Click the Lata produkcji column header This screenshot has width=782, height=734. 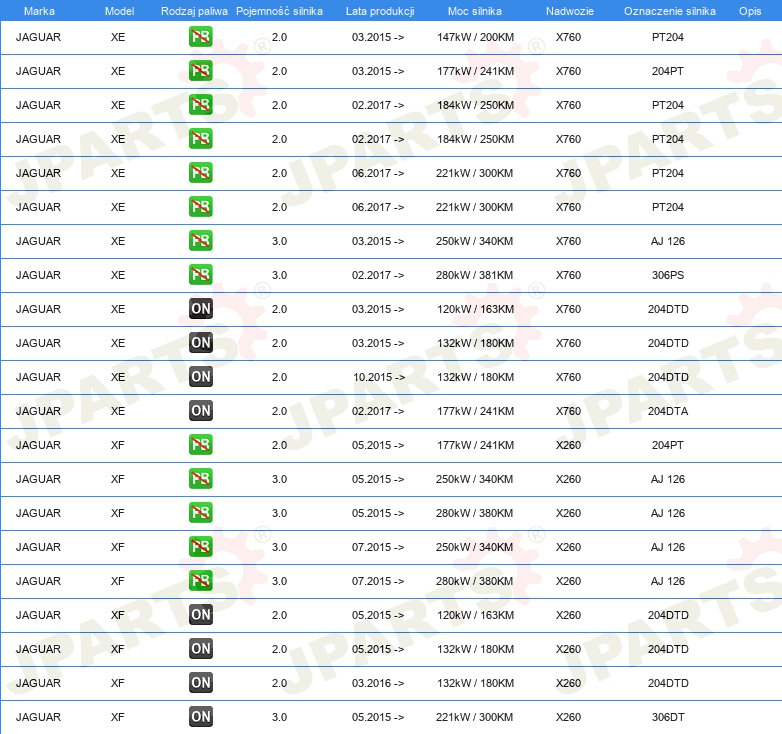pos(378,10)
